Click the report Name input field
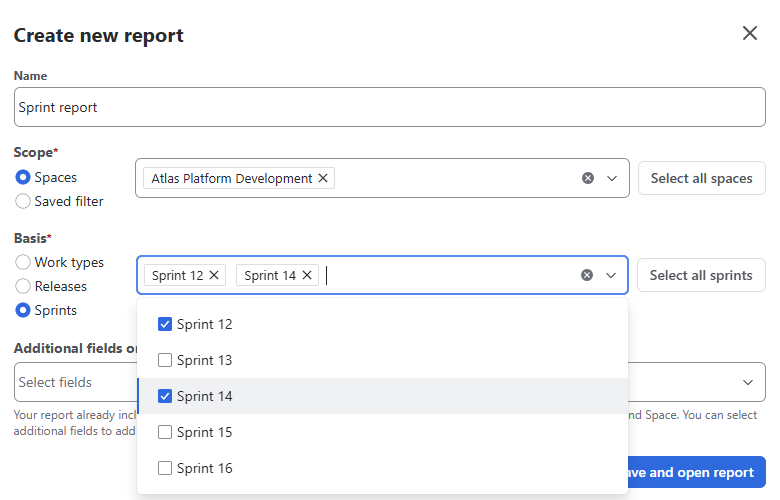Image resolution: width=780 pixels, height=500 pixels. pos(390,107)
